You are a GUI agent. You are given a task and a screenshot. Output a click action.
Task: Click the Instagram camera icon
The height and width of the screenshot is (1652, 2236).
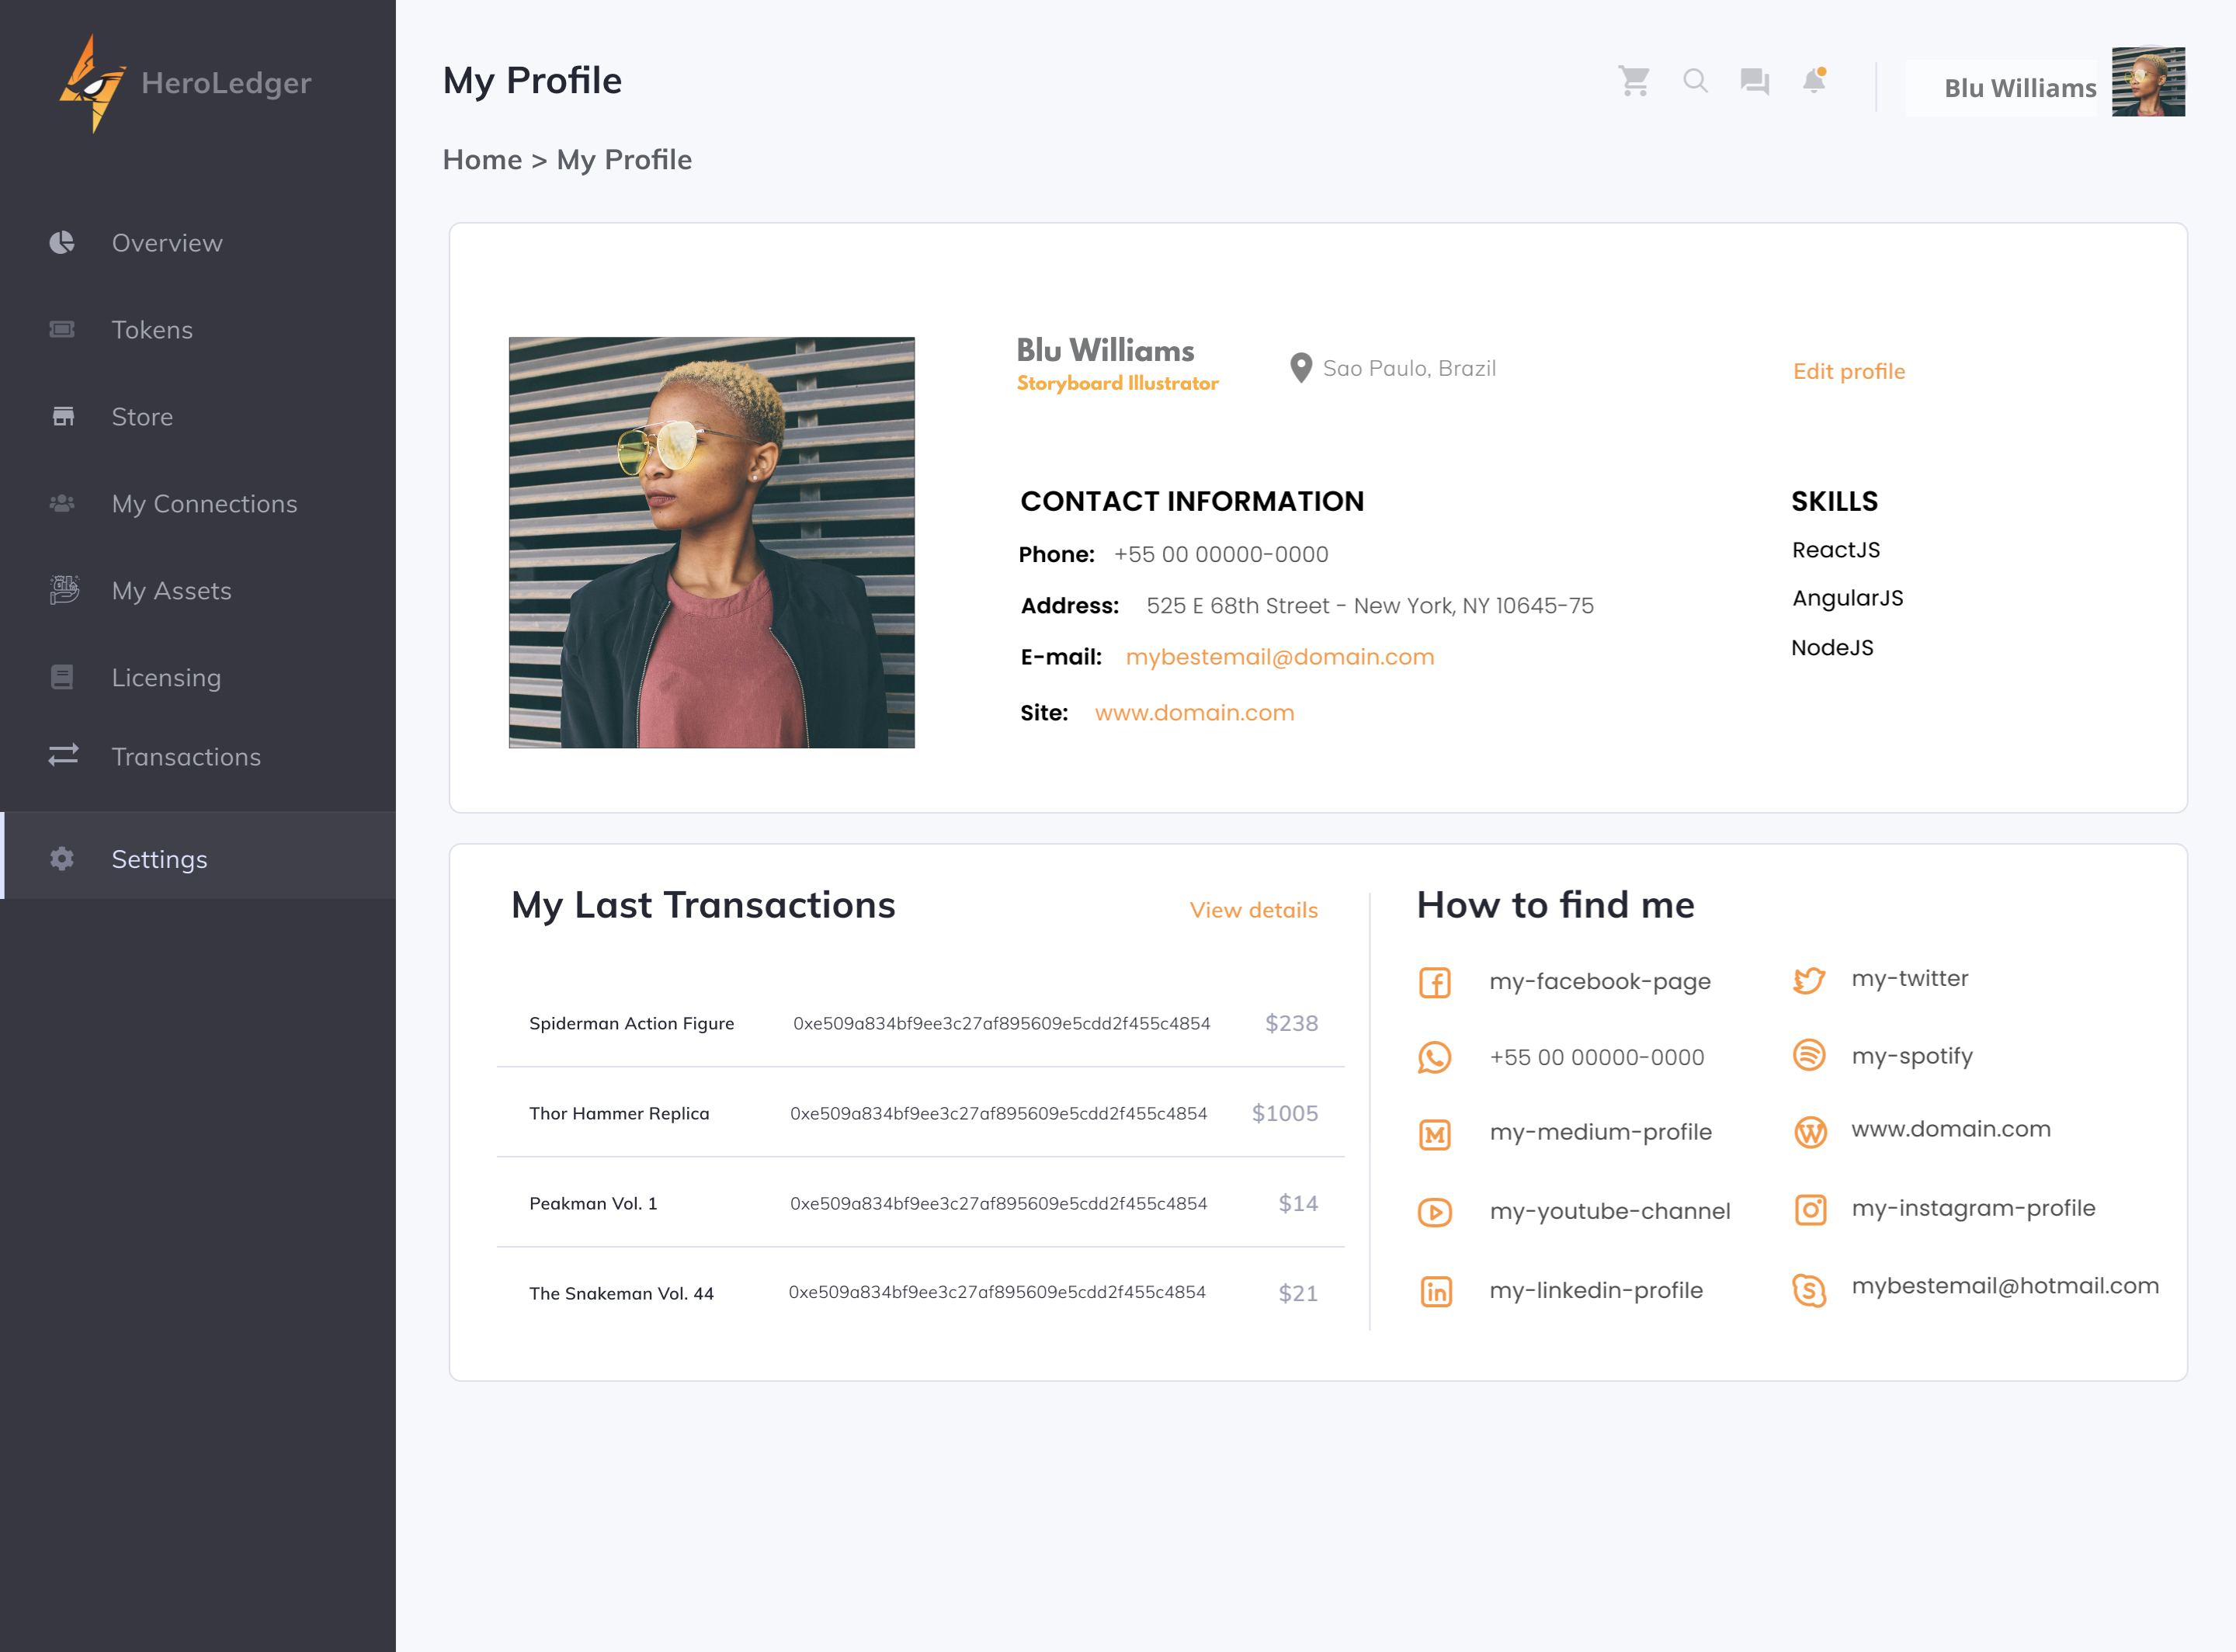pyautogui.click(x=1810, y=1209)
